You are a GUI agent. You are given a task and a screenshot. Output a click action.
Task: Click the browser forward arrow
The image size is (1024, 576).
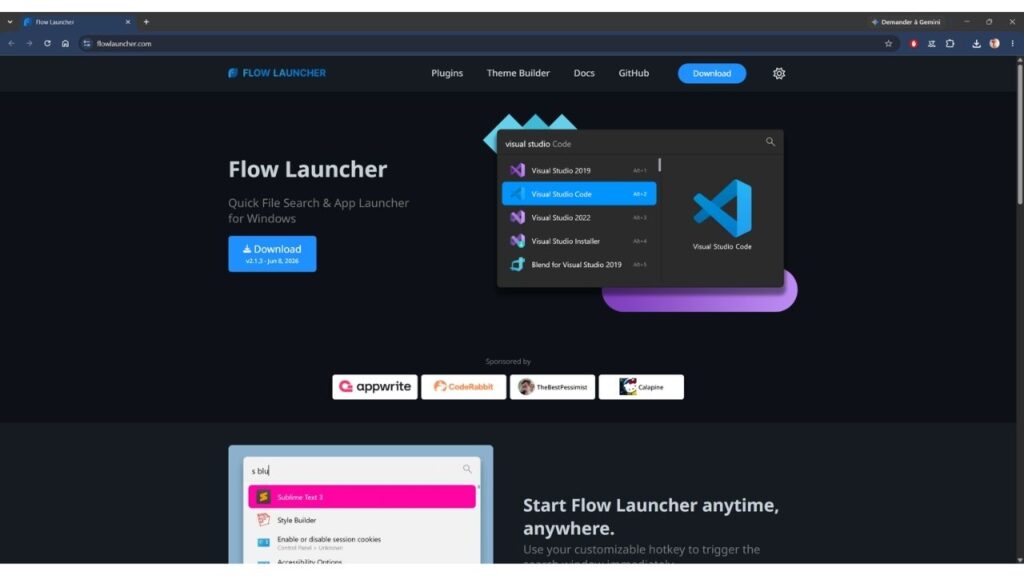[x=29, y=44]
